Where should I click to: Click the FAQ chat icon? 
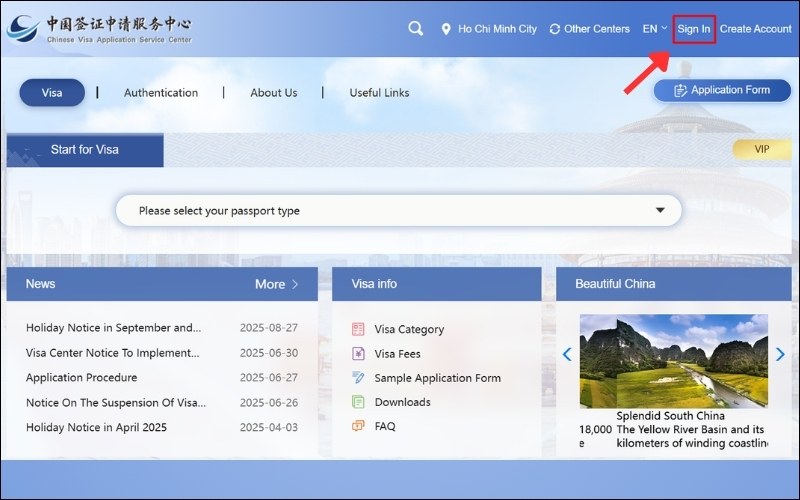(359, 426)
